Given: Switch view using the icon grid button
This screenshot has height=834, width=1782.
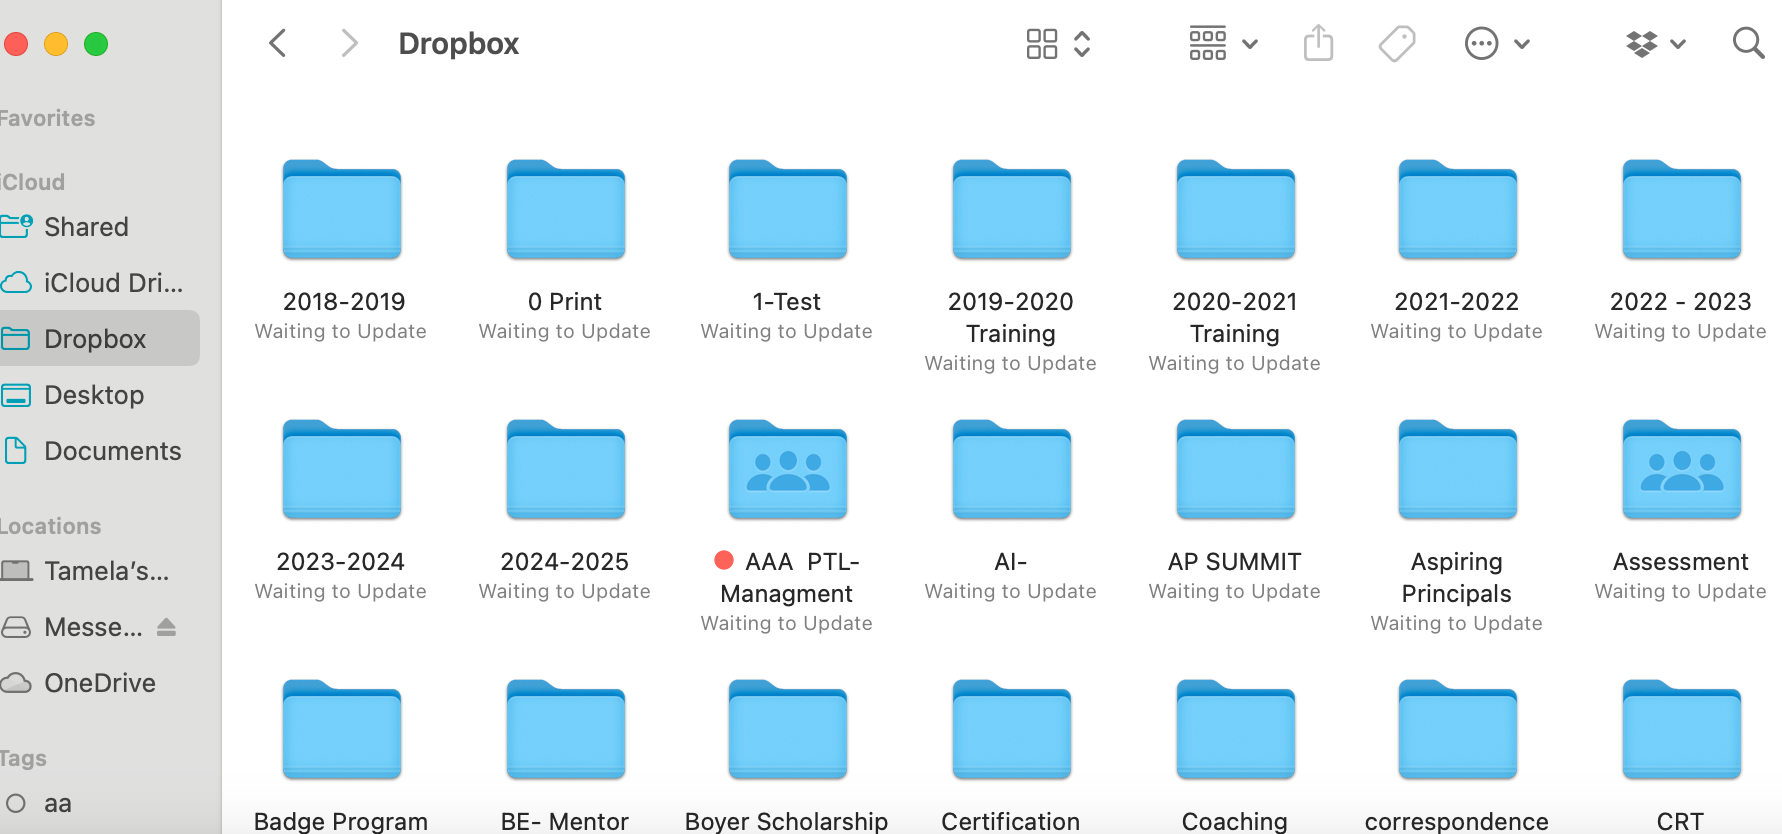Looking at the screenshot, I should [1042, 44].
